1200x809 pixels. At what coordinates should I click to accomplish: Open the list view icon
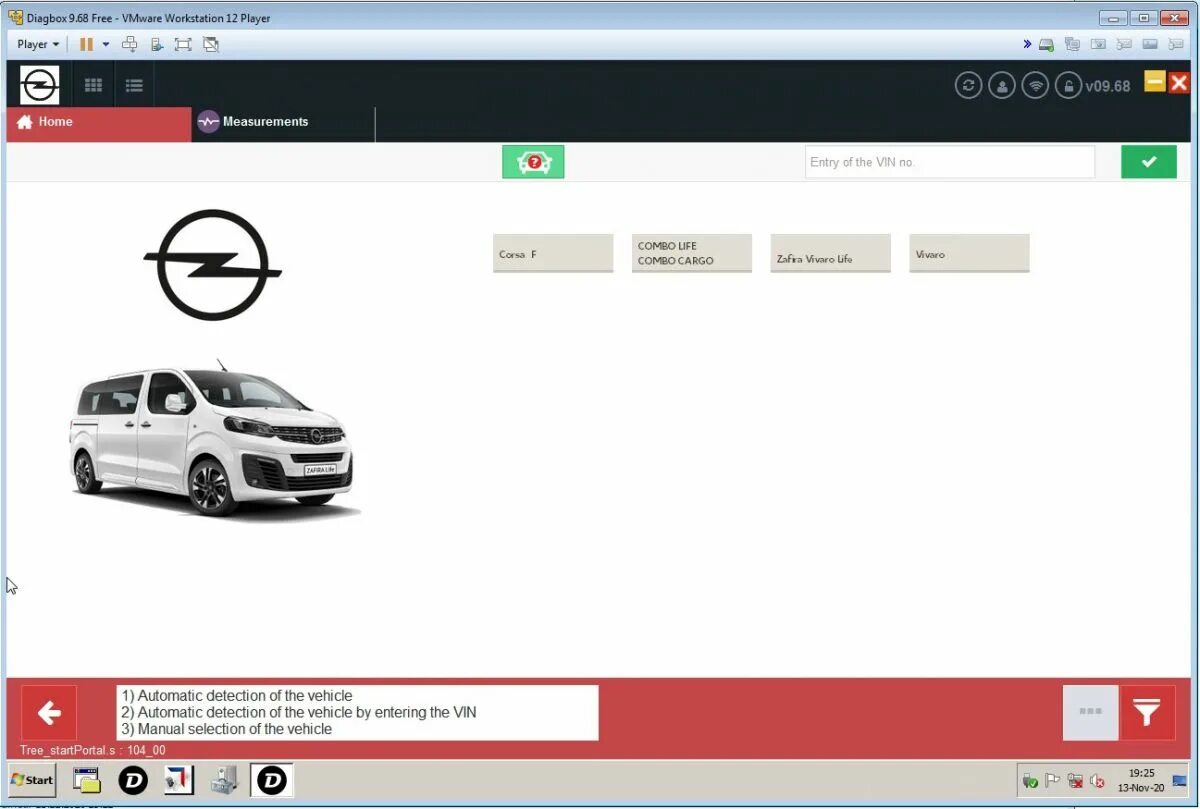tap(134, 86)
